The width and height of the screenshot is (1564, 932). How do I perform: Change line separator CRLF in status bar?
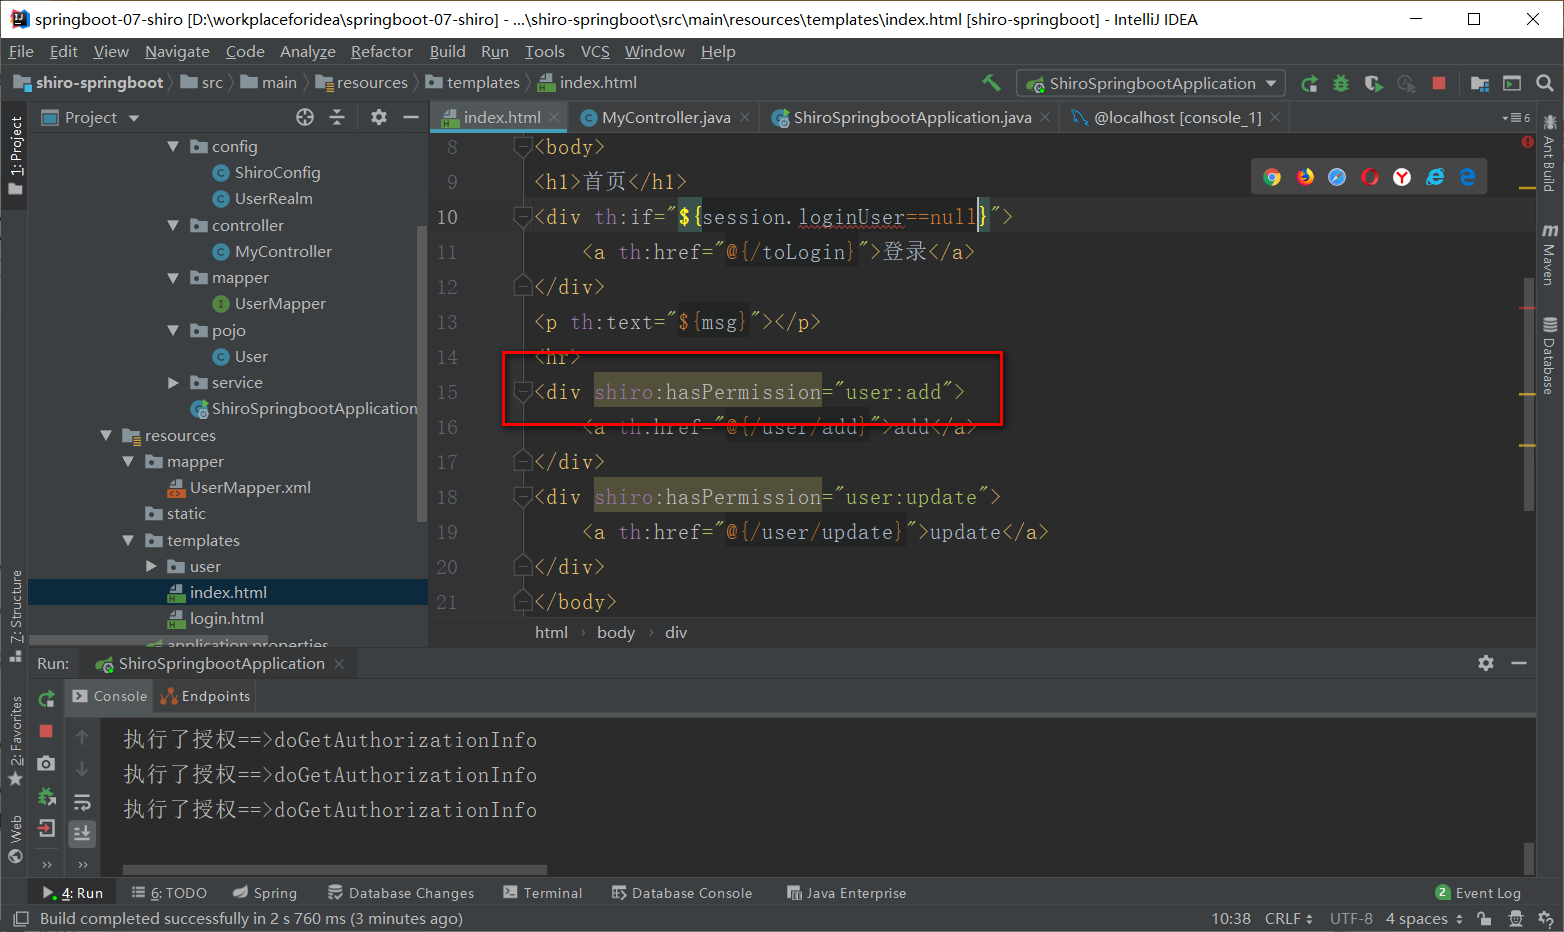(x=1288, y=918)
